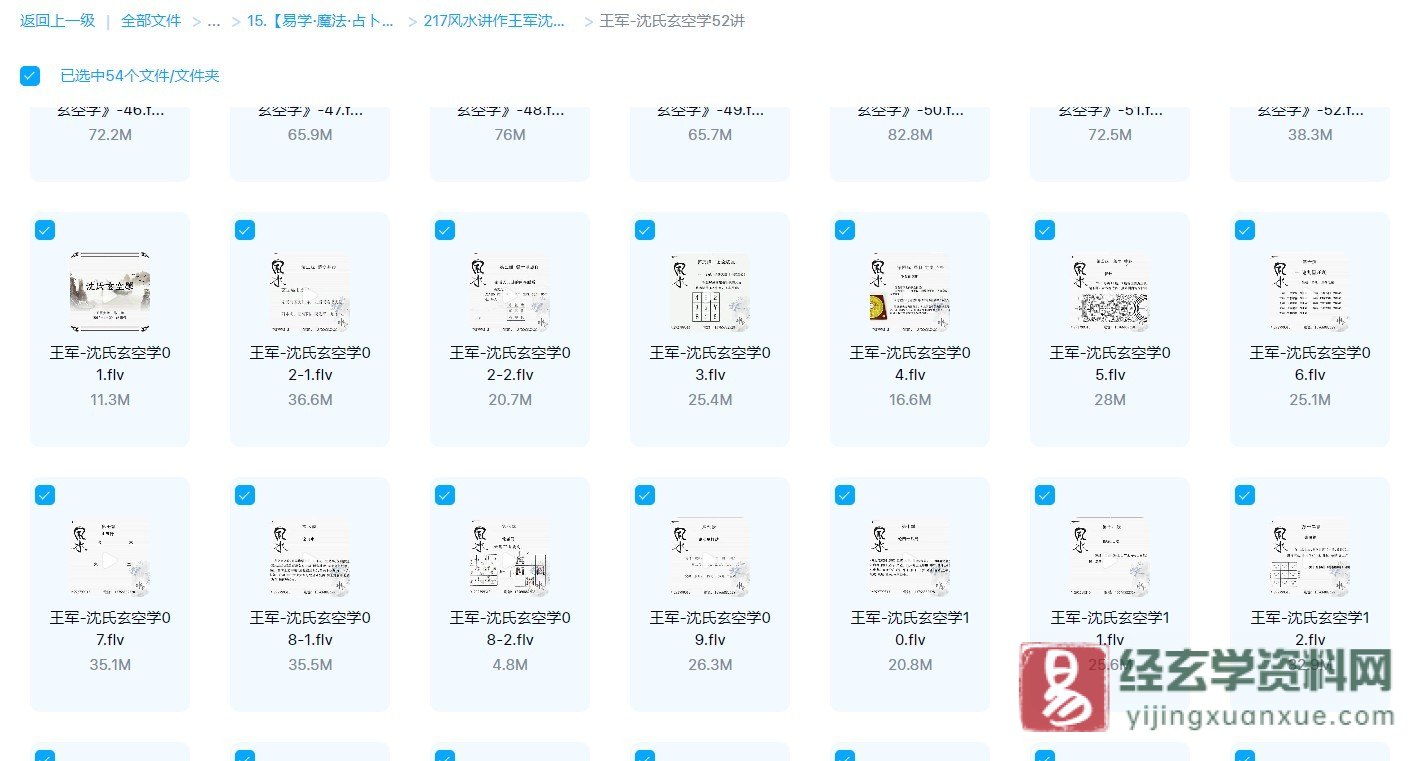Screen dimensions: 1427x761
Task: Uncheck the checkbox on 王军-沈氏玄空学04.flv
Action: 845,230
